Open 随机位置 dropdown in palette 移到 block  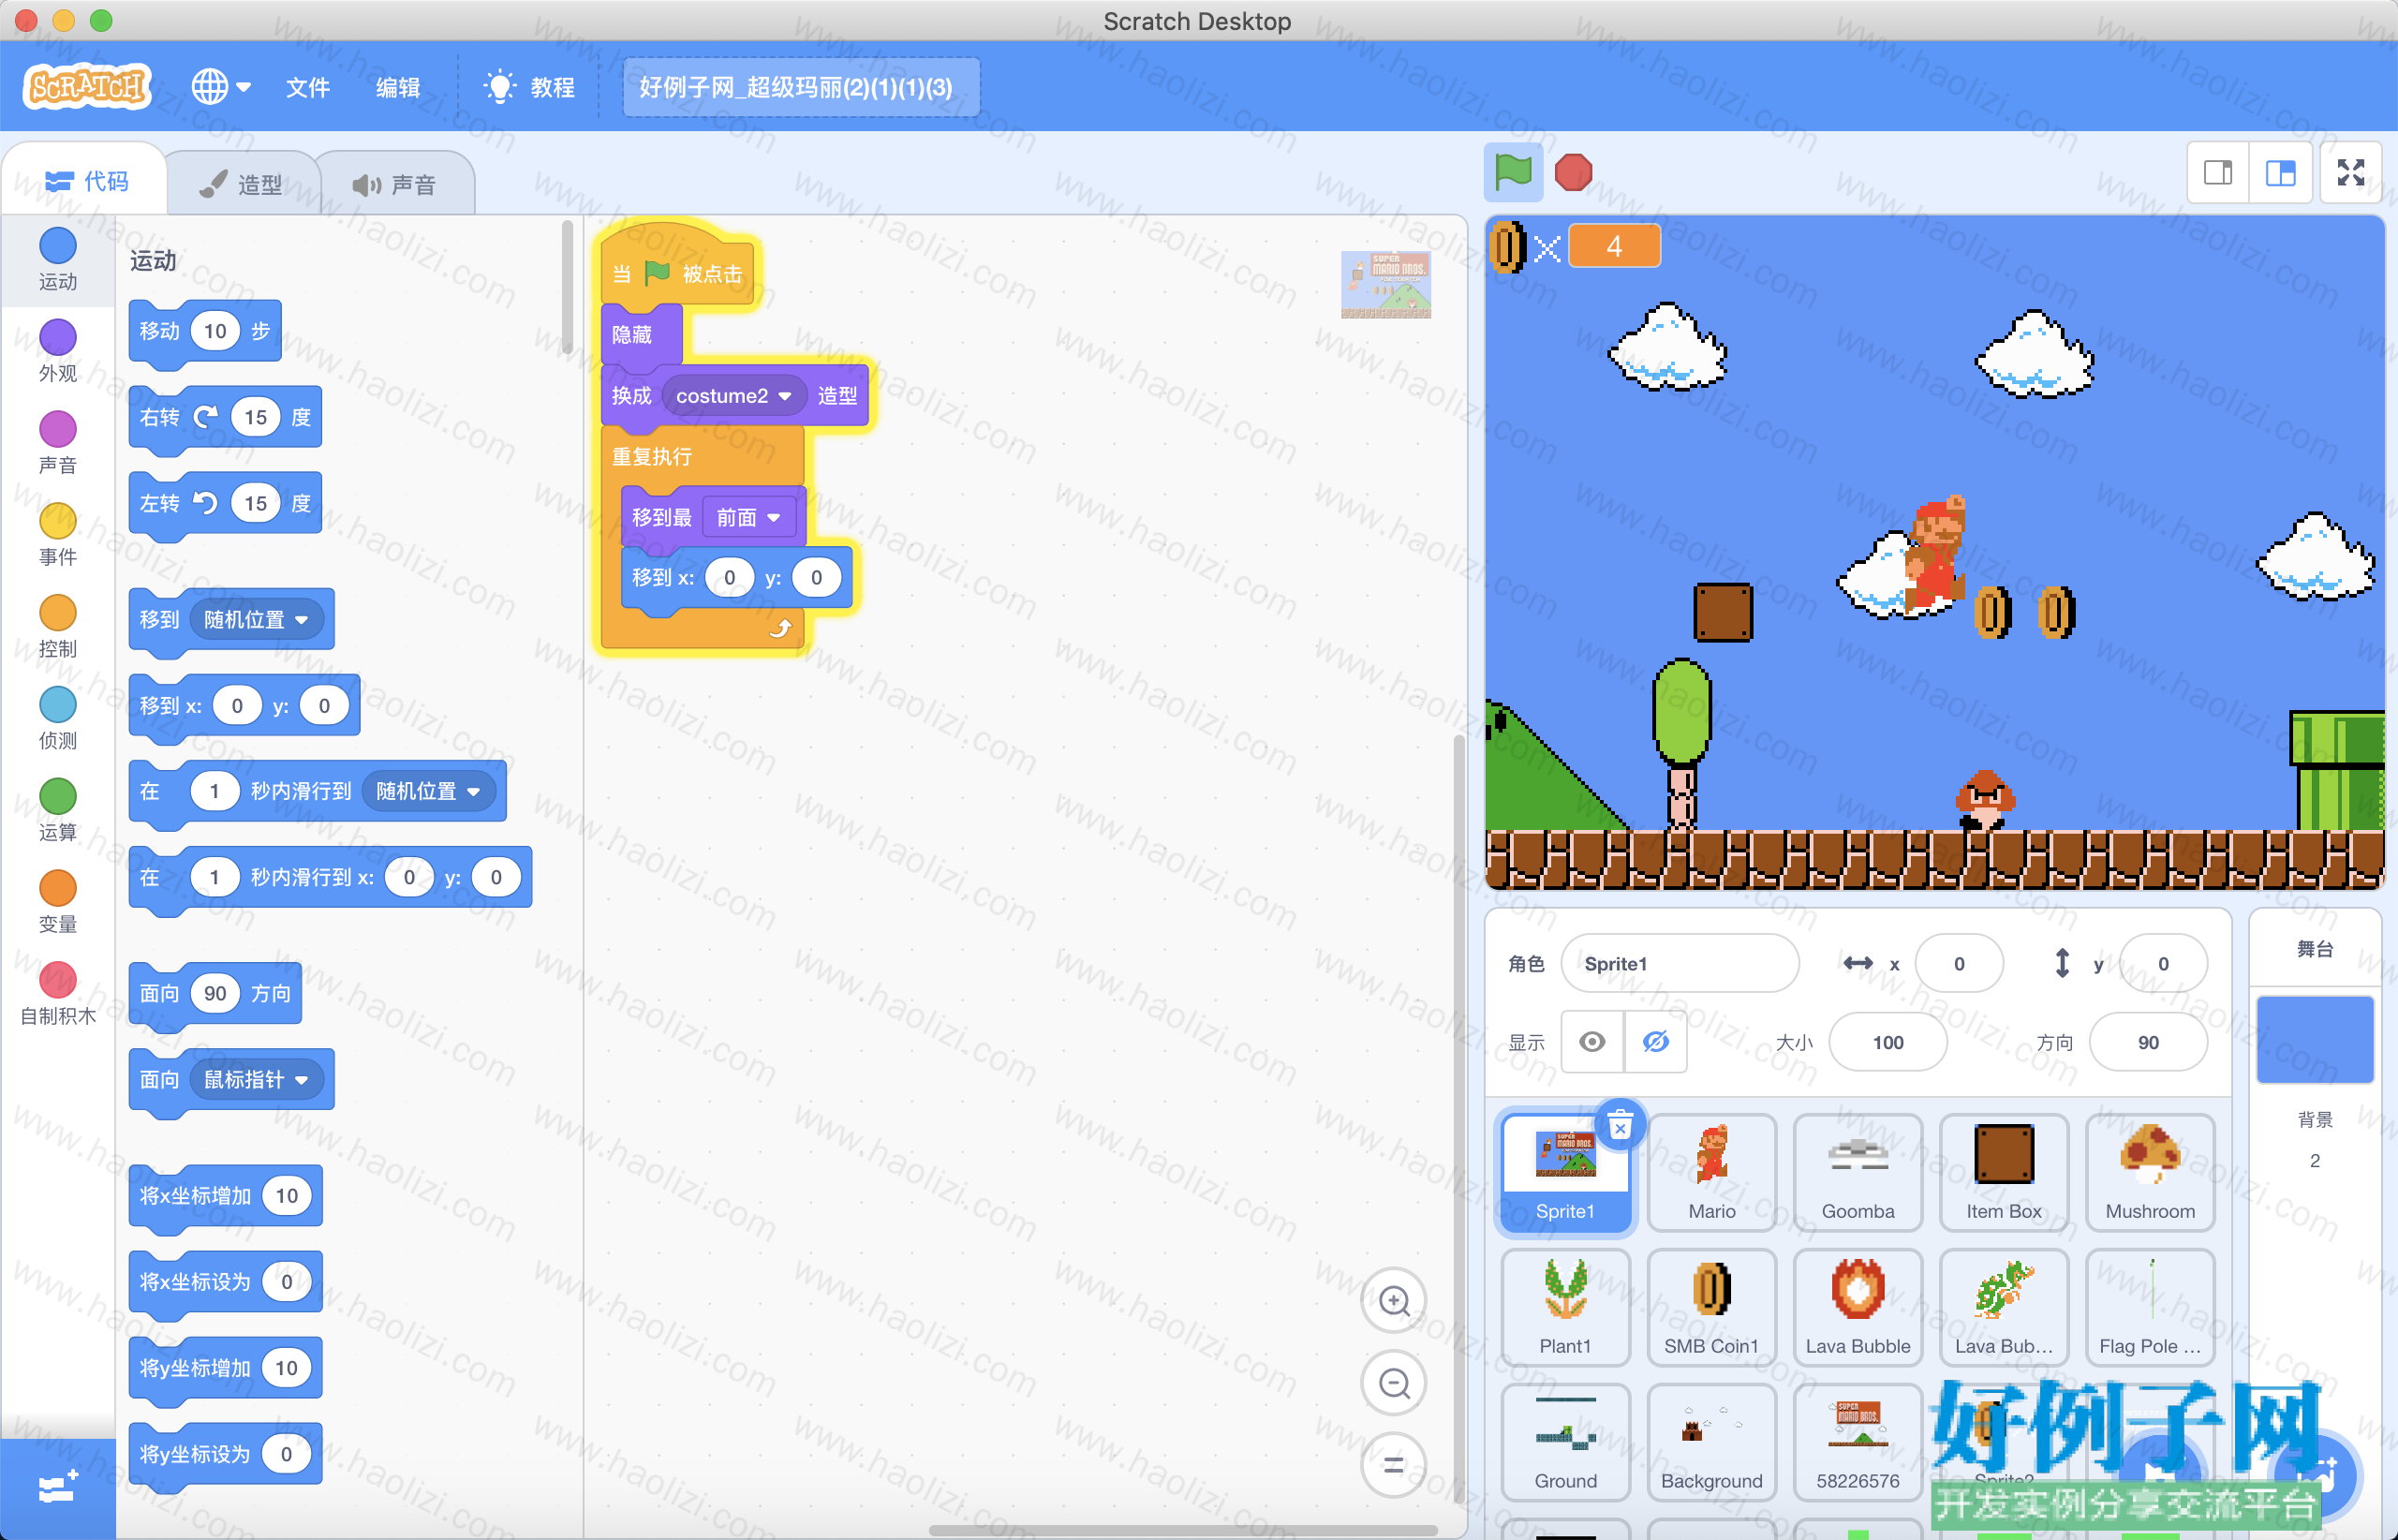(256, 619)
